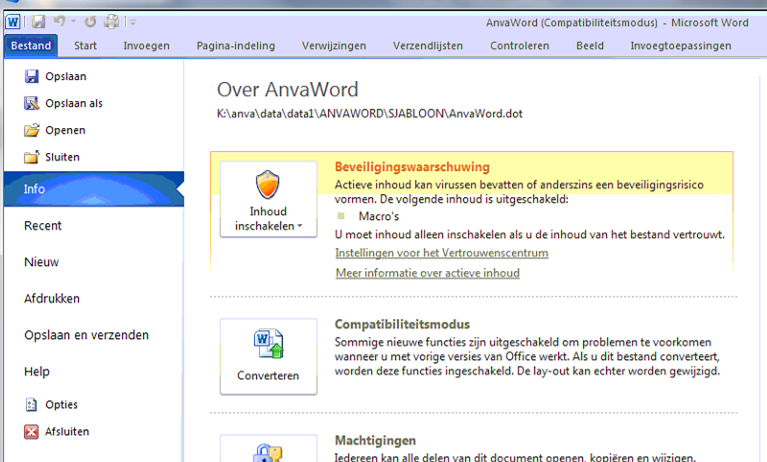
Task: Open the Bestand tab
Action: [x=31, y=46]
